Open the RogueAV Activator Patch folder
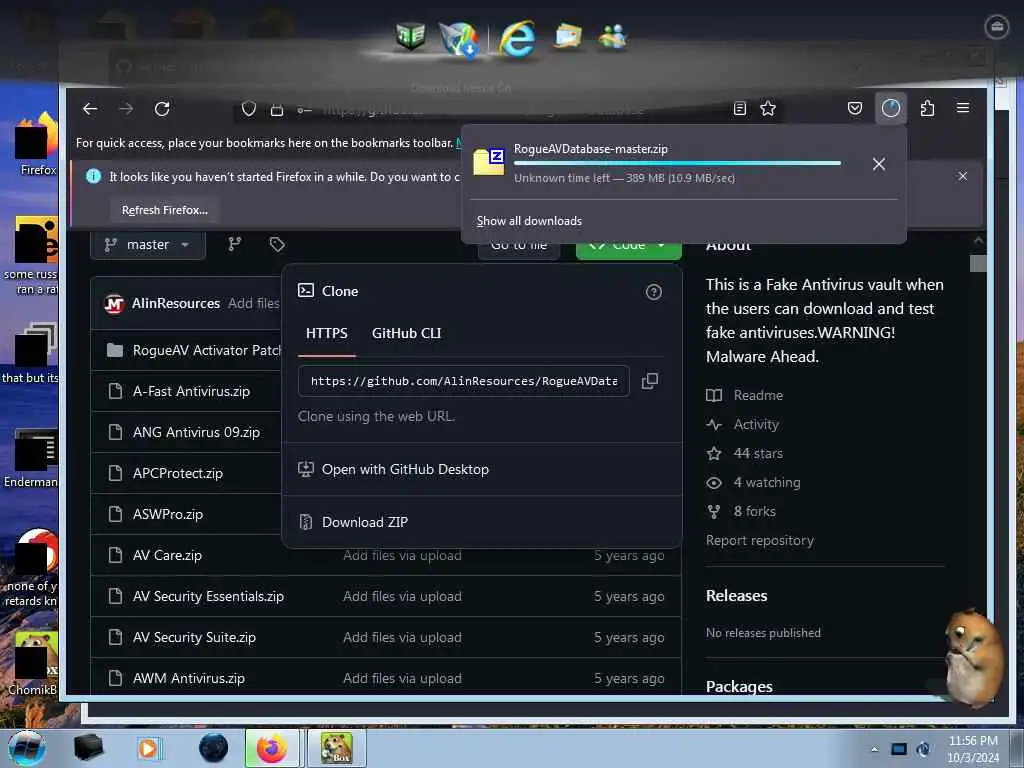Screen dimensions: 1024x768 coord(206,351)
